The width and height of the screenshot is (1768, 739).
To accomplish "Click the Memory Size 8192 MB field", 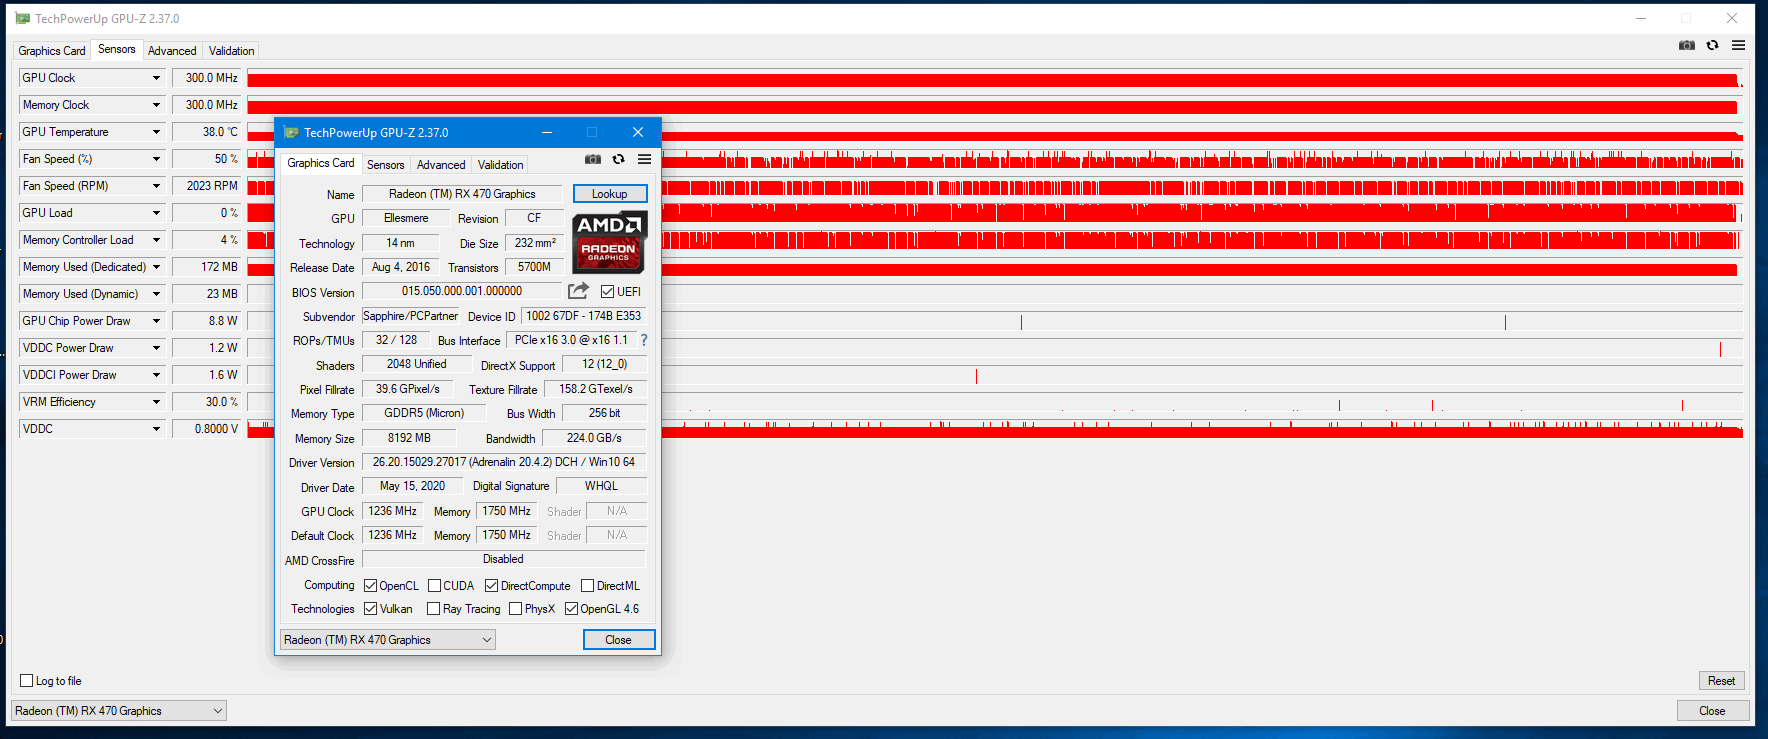I will (409, 438).
